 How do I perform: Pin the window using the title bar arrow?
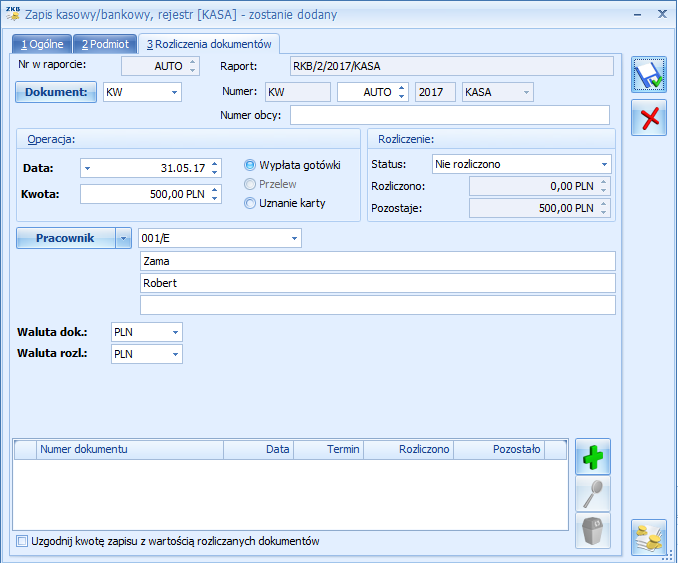tap(635, 15)
